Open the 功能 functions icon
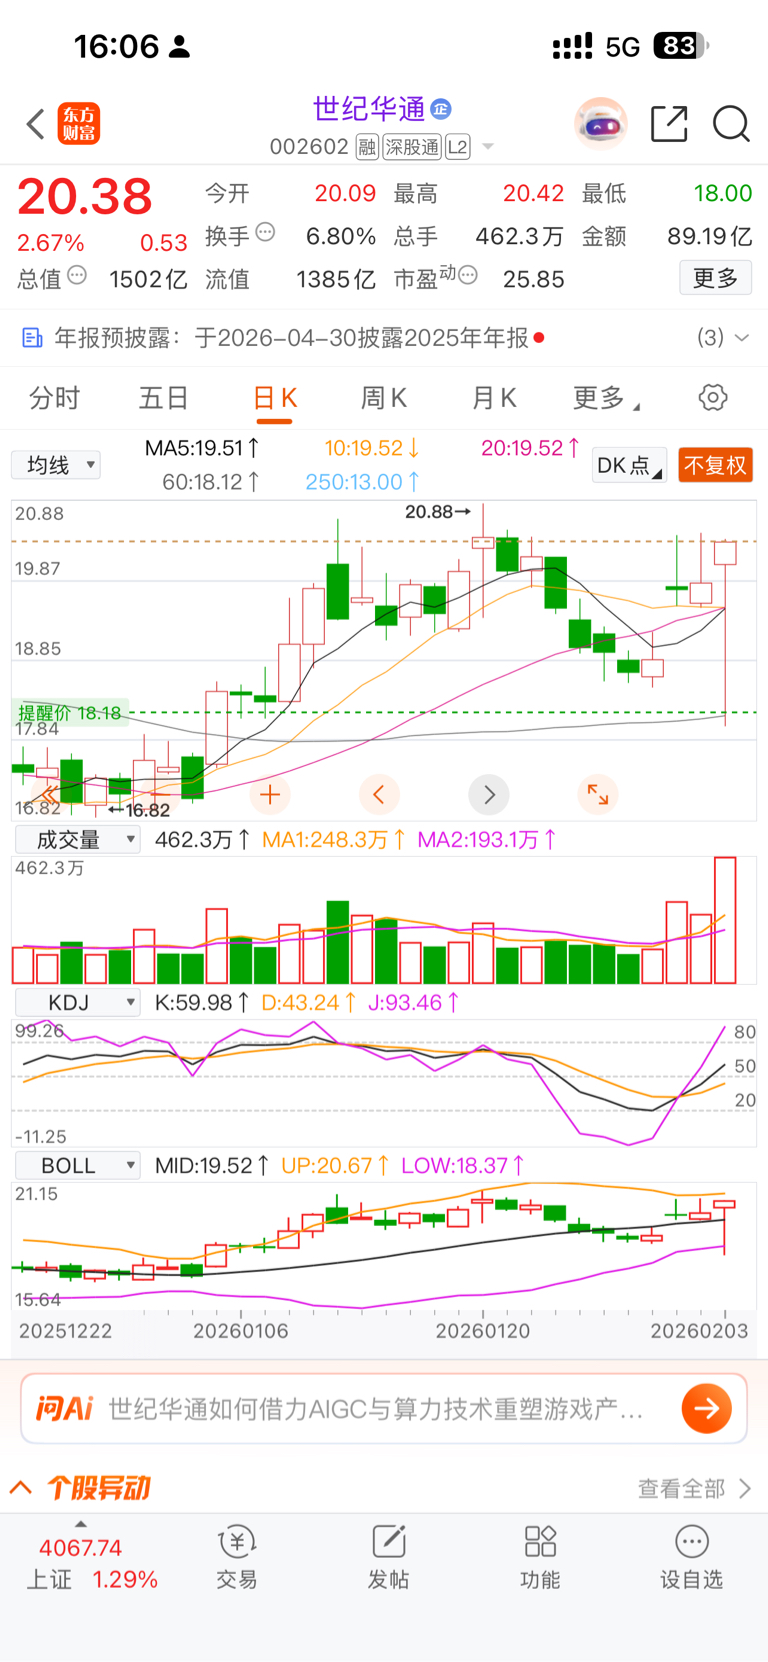This screenshot has height=1662, width=768. [540, 1557]
